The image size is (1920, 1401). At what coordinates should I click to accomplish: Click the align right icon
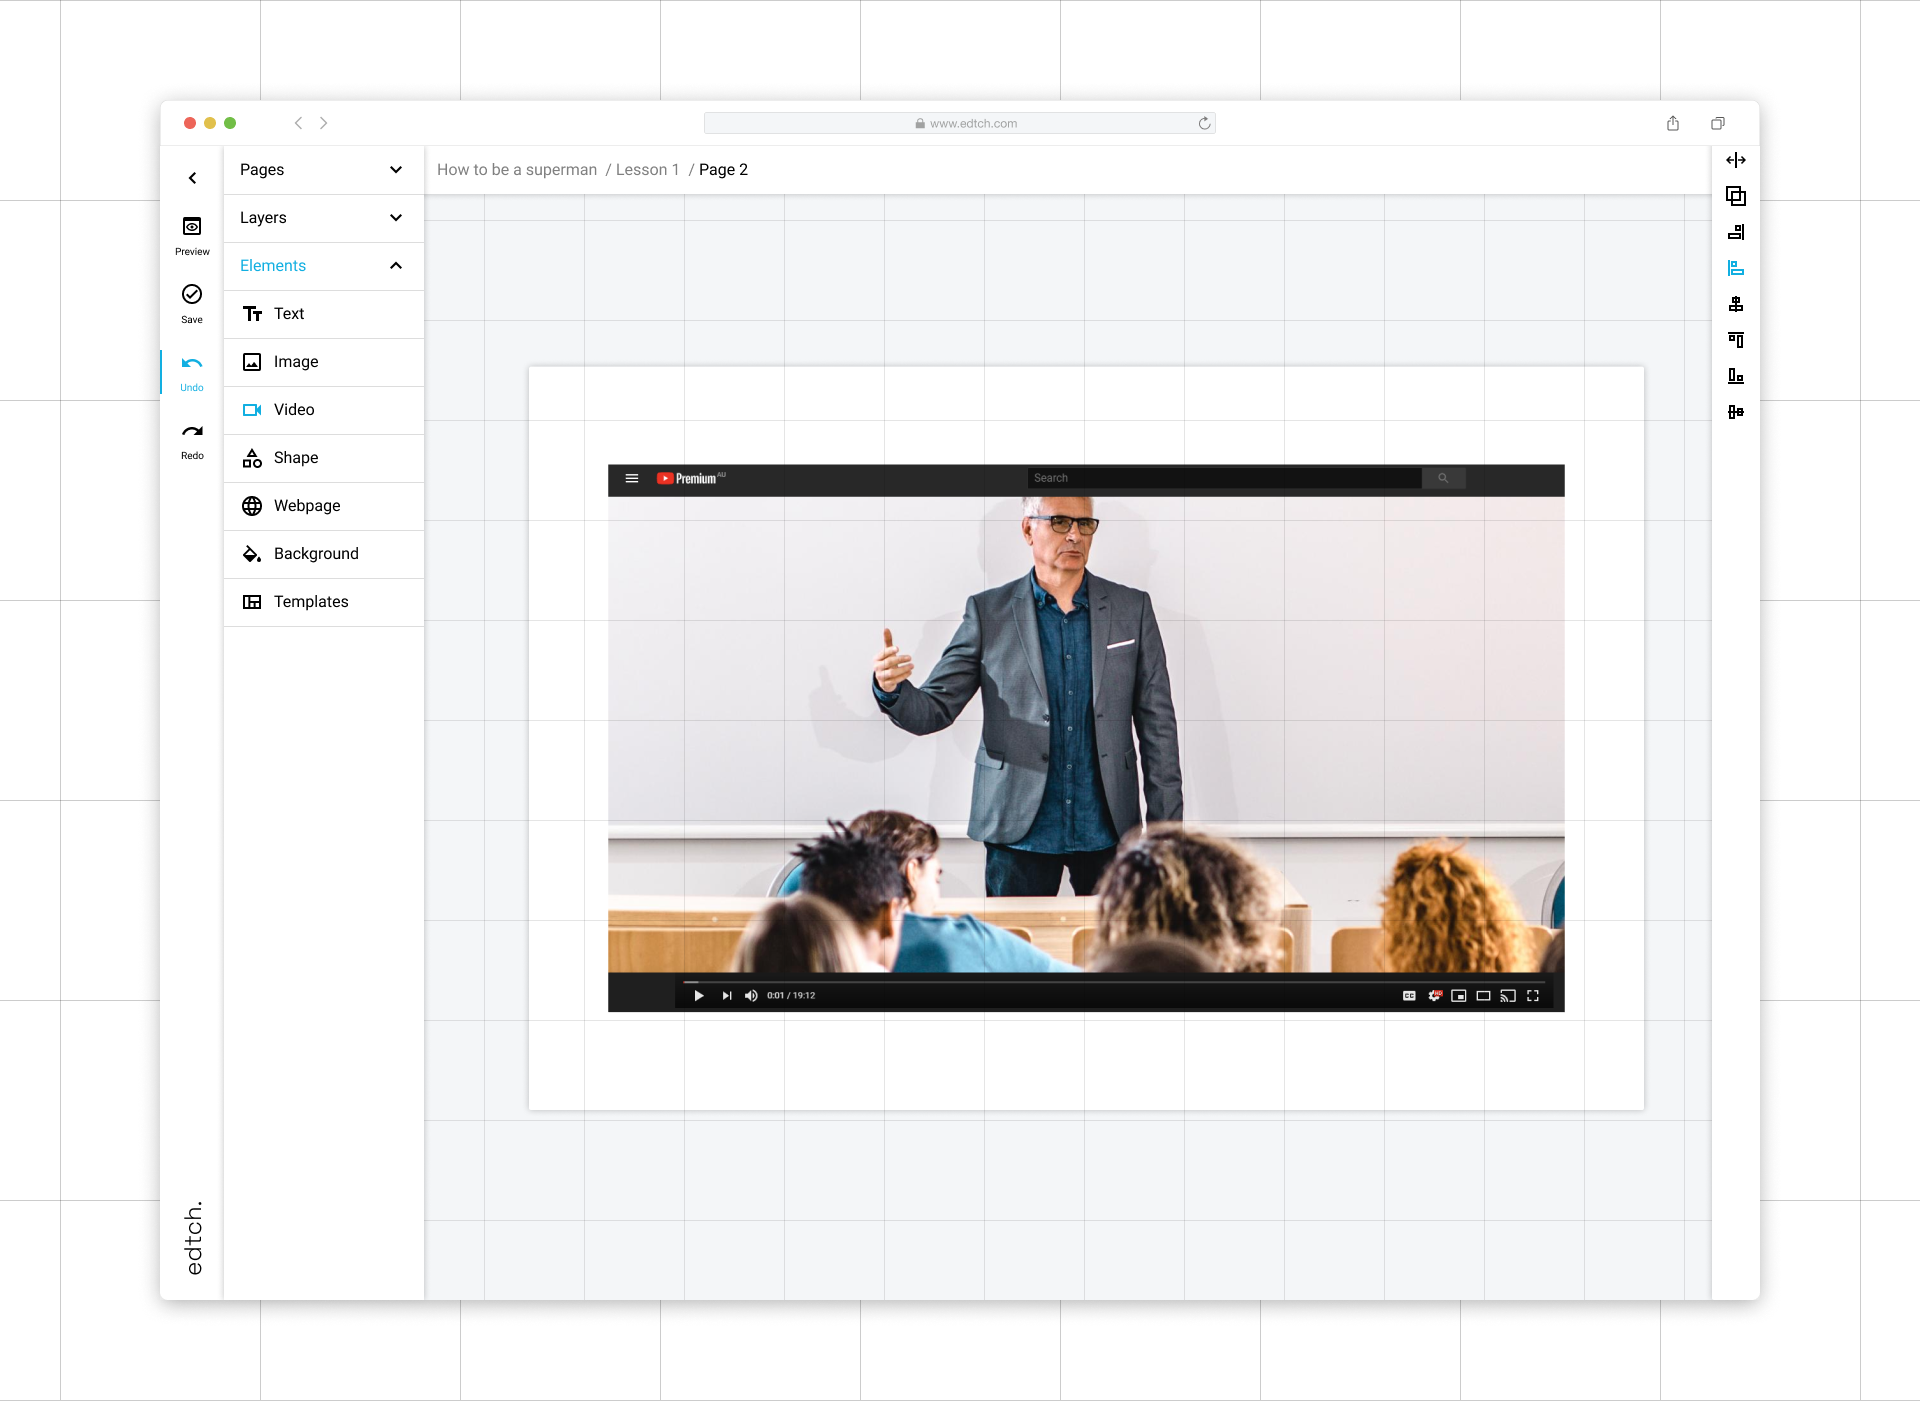(1736, 232)
